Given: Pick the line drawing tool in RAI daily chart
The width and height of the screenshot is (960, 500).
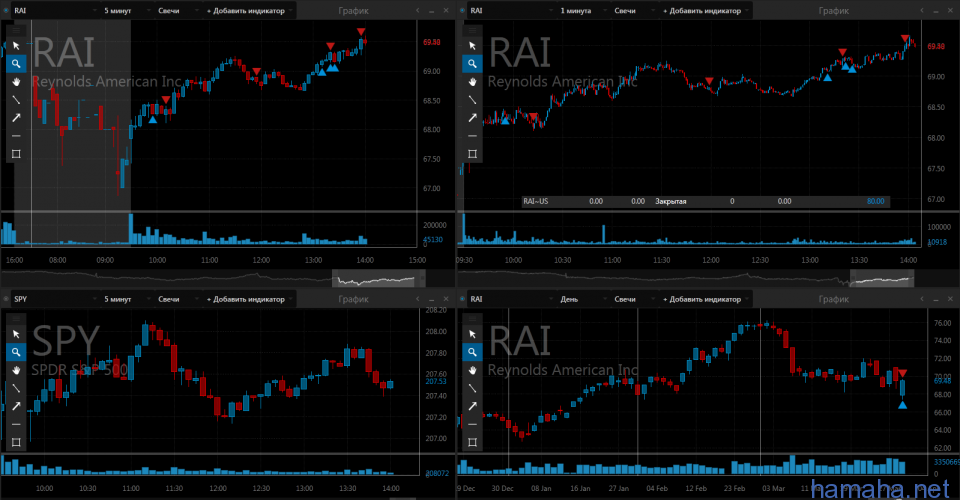Looking at the screenshot, I should (x=473, y=387).
